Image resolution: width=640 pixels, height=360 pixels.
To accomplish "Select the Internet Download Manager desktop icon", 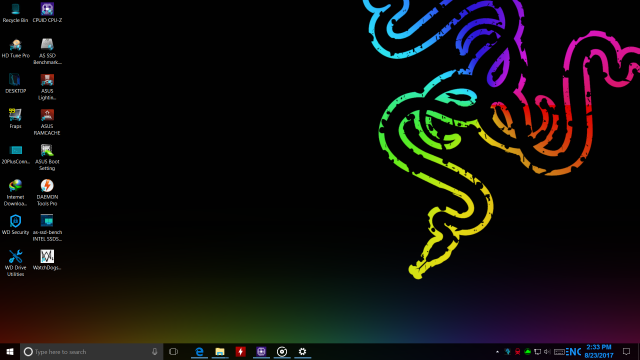I will tap(16, 193).
